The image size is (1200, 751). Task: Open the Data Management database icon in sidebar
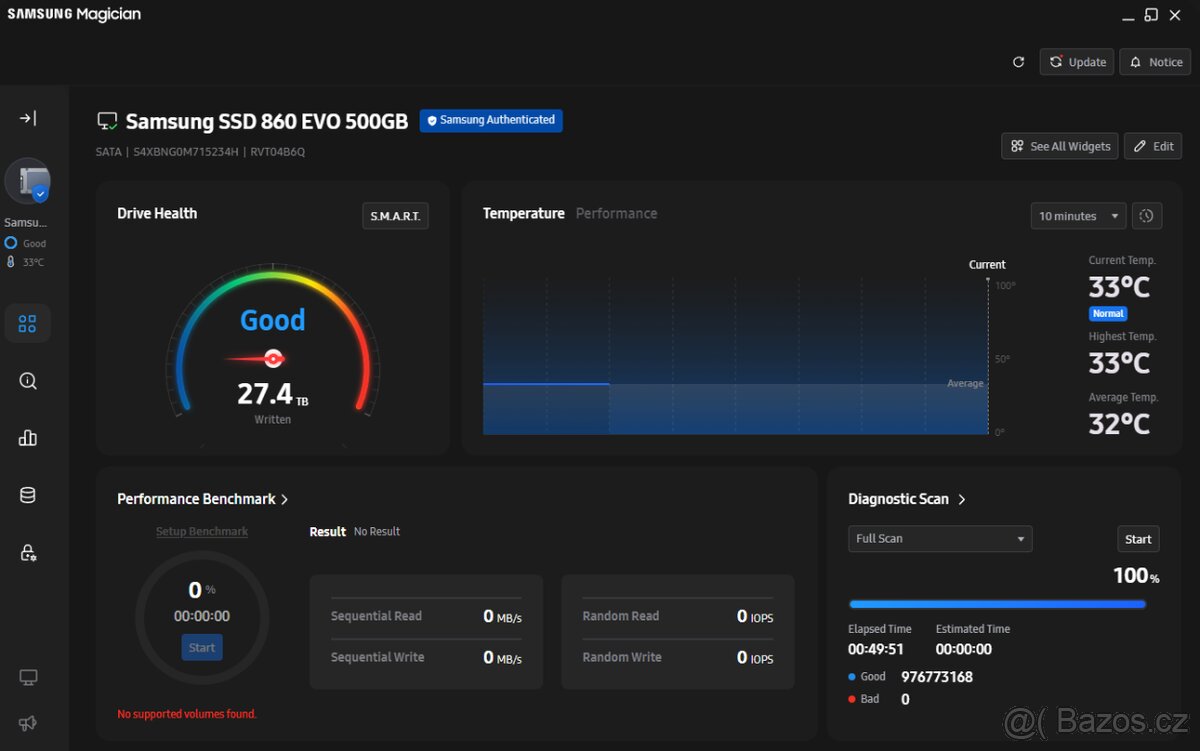coord(28,495)
